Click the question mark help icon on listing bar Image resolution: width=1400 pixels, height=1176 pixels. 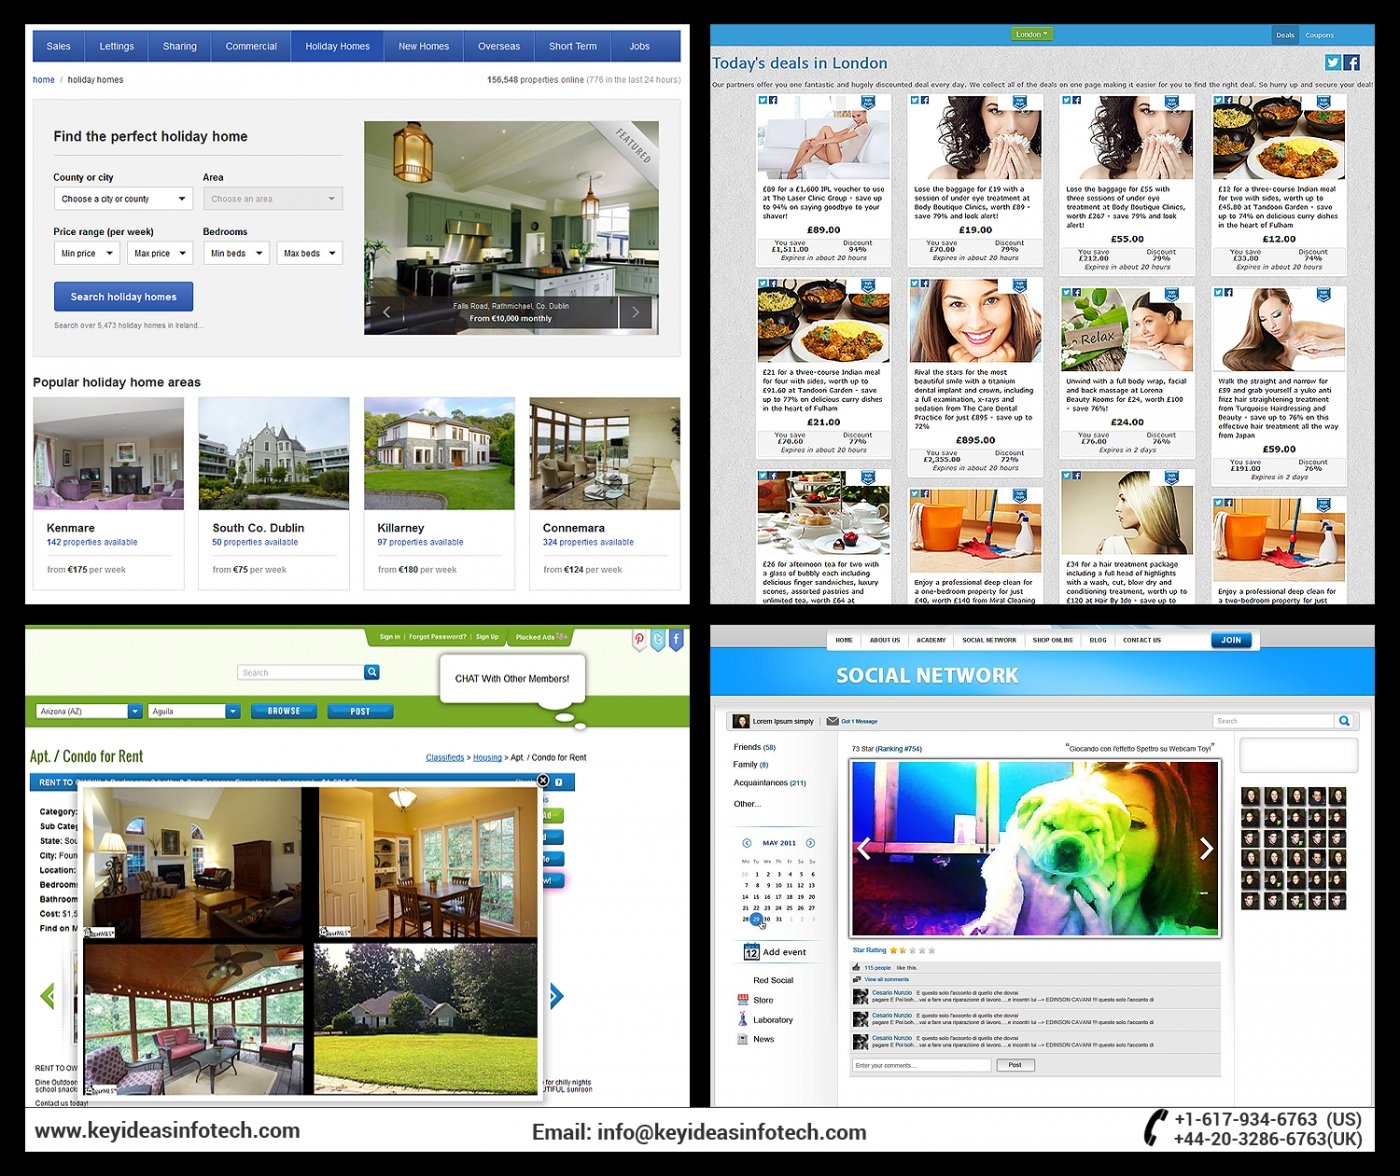[x=559, y=782]
